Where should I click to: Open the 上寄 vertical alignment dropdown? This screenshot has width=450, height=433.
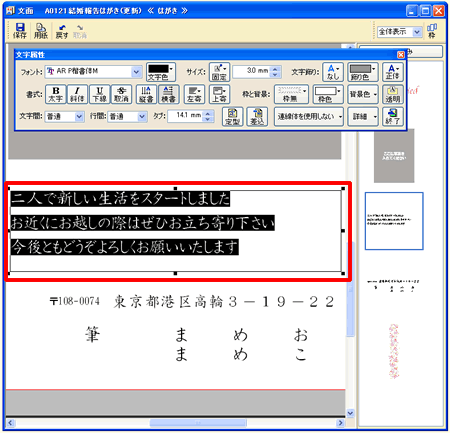coord(219,94)
